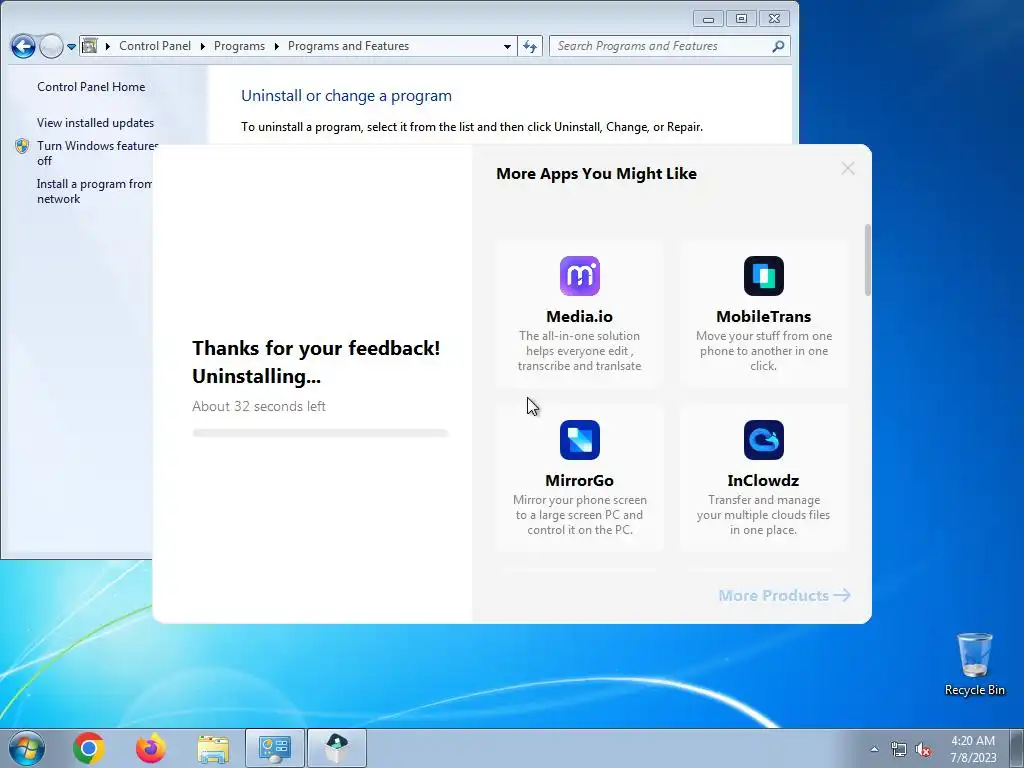This screenshot has width=1024, height=768.
Task: Open the Media.io app icon
Action: pos(579,276)
